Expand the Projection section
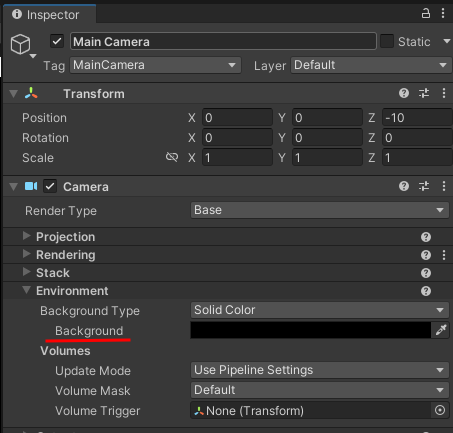Screen dimensions: 453x433 click(26, 236)
